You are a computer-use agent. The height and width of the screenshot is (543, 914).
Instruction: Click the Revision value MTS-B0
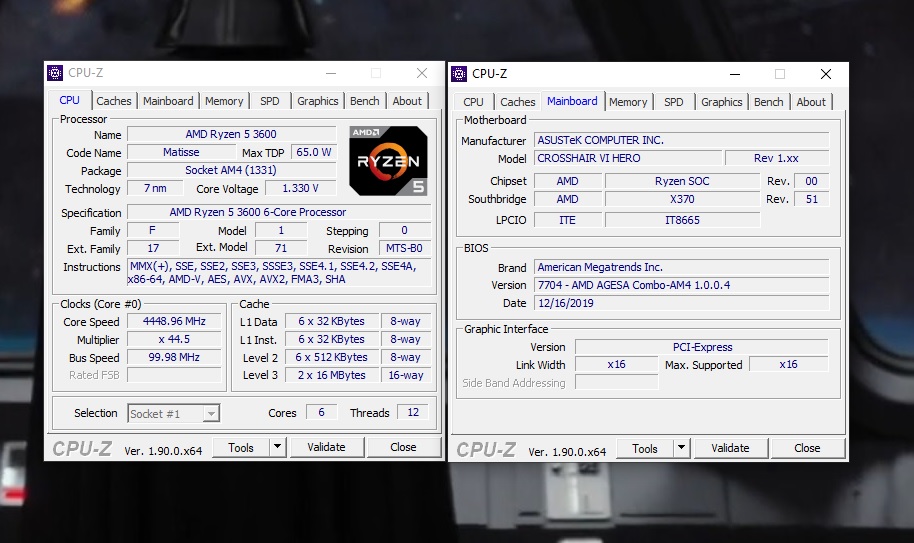(405, 248)
